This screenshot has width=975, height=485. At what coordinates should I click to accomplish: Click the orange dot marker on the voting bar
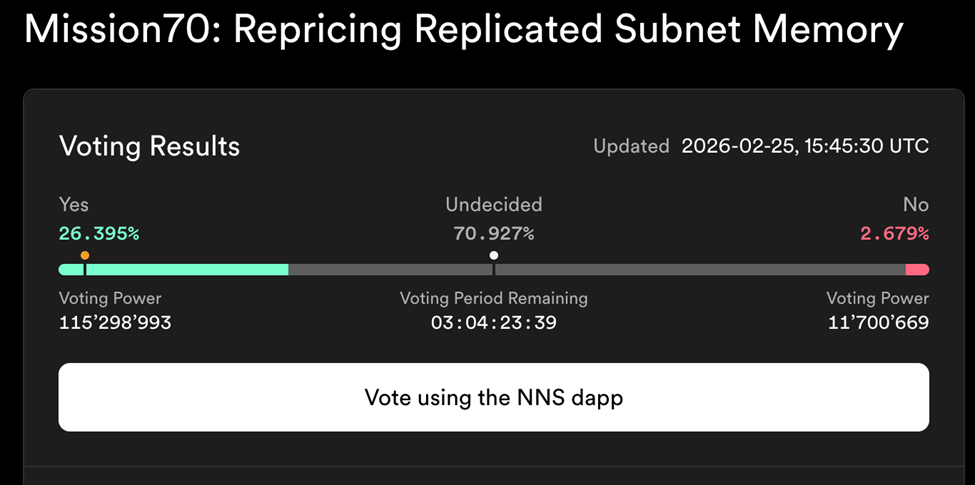pos(85,256)
